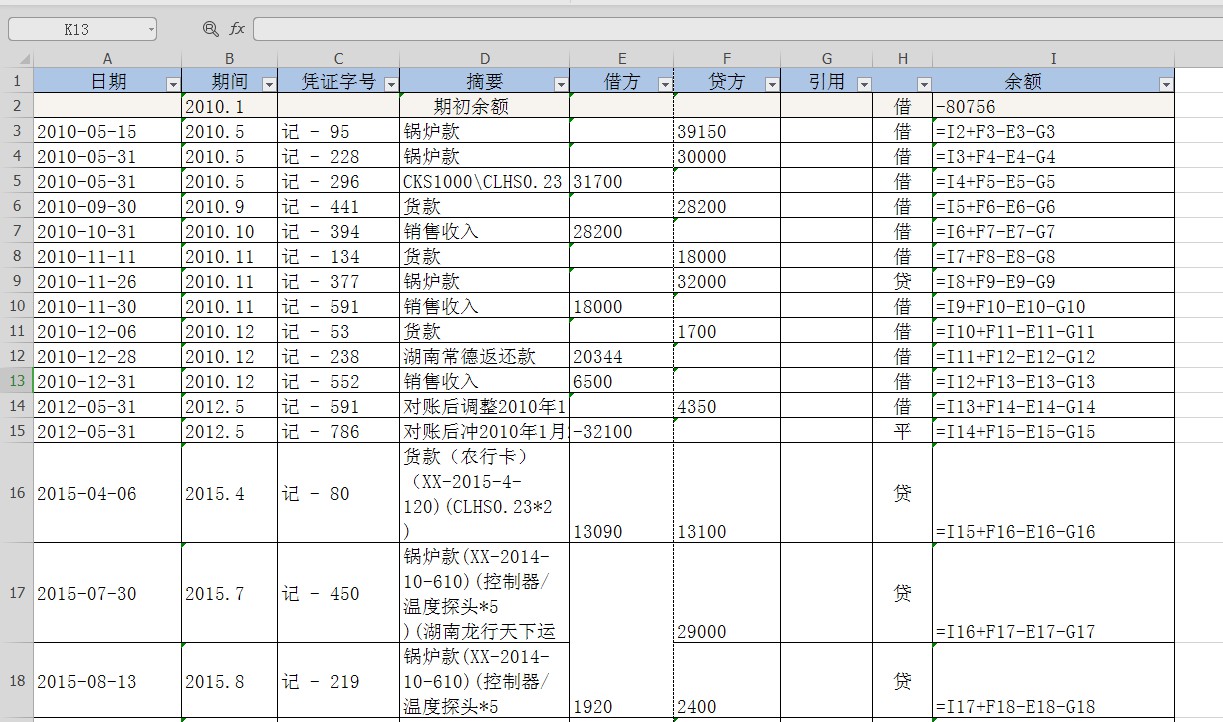Image resolution: width=1223 pixels, height=722 pixels.
Task: Select row 2 via its row header
Action: tap(15, 105)
